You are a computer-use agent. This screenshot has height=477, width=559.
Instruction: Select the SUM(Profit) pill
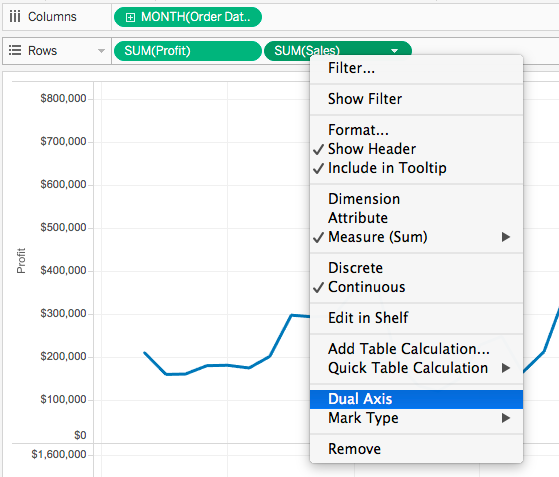pyautogui.click(x=188, y=51)
